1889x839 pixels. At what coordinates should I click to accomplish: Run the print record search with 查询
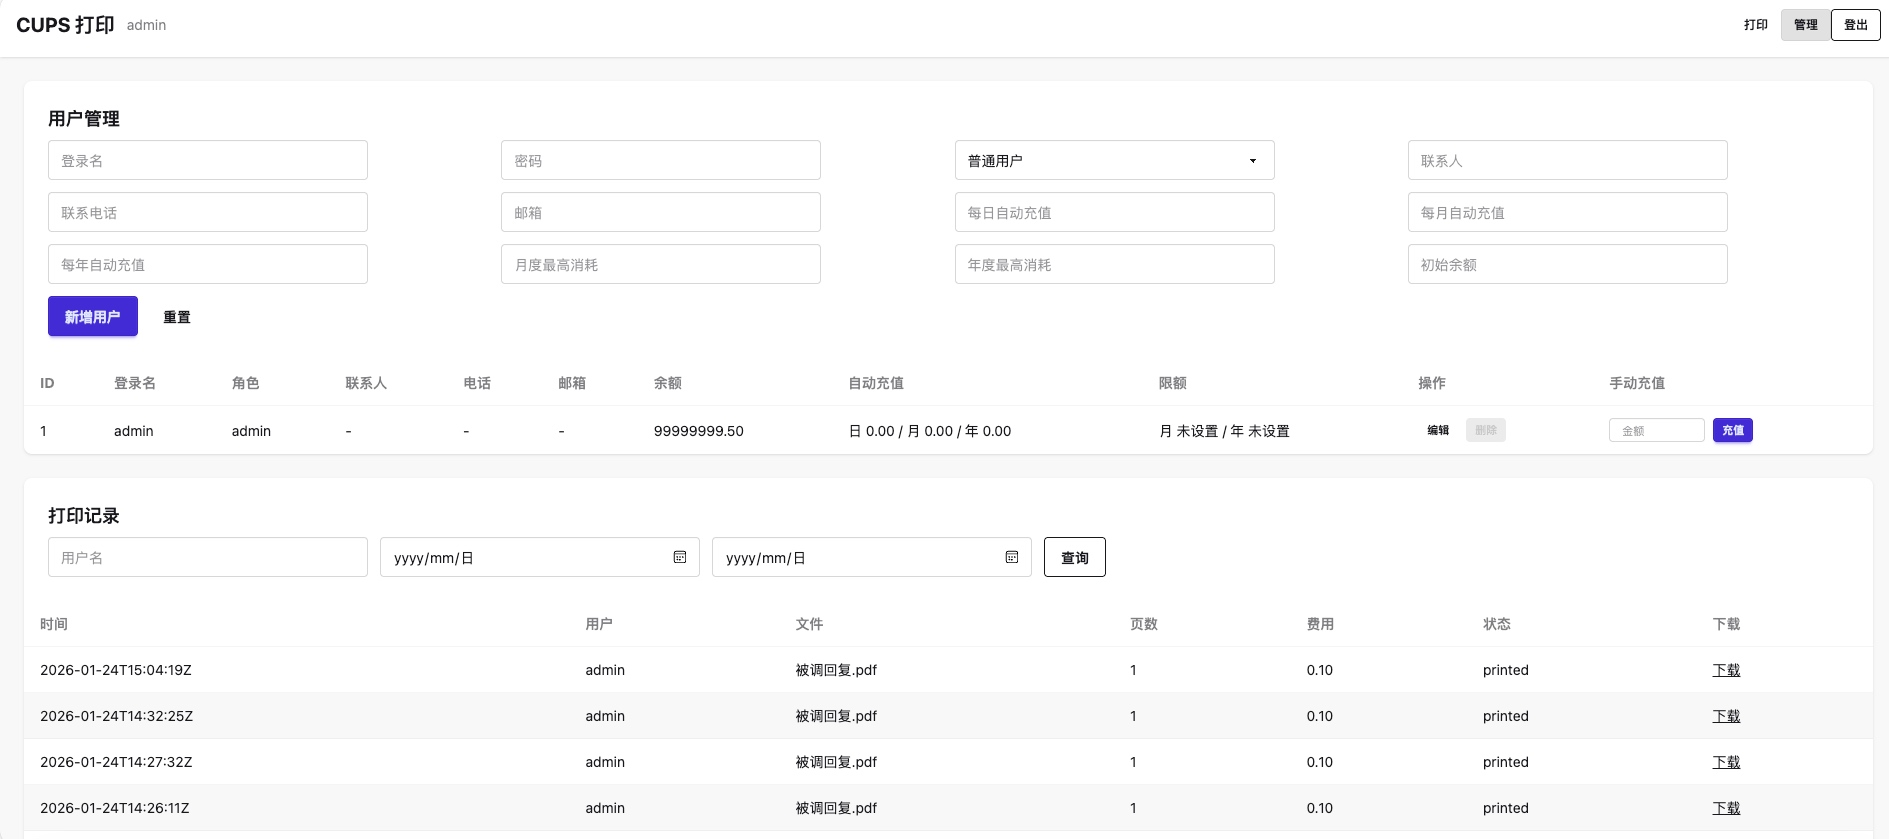[x=1075, y=557]
